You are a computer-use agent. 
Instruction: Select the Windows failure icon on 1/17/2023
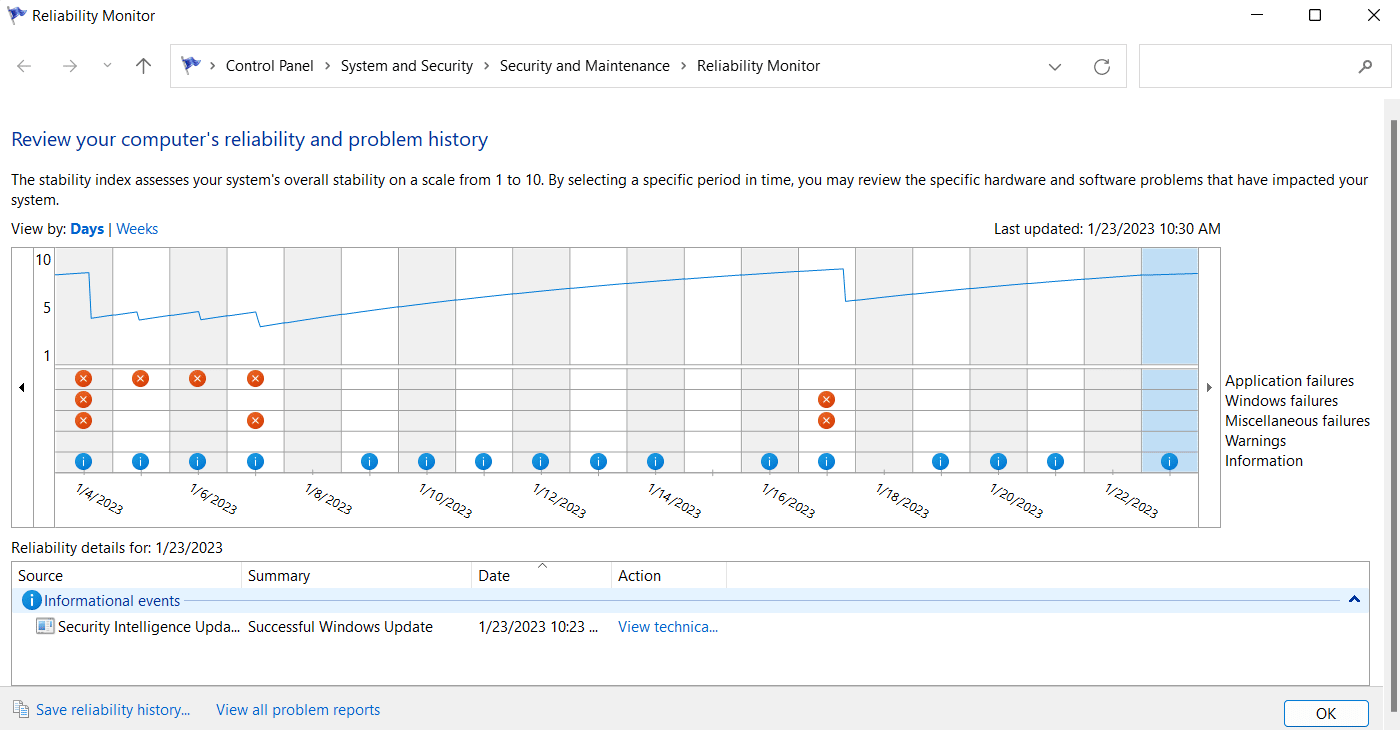pos(826,399)
